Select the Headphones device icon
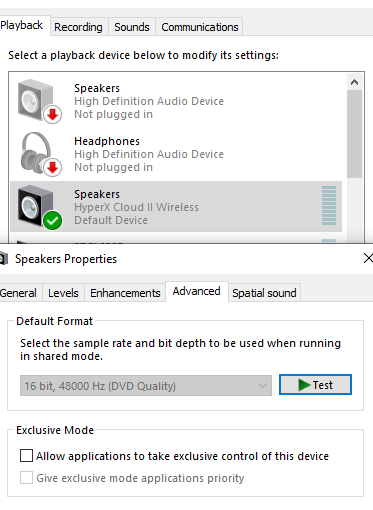The height and width of the screenshot is (510, 373). (x=41, y=154)
